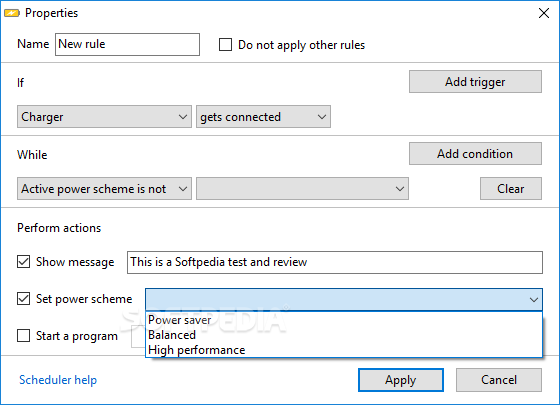The image size is (560, 405).
Task: Select Balanced from the list
Action: coord(344,335)
